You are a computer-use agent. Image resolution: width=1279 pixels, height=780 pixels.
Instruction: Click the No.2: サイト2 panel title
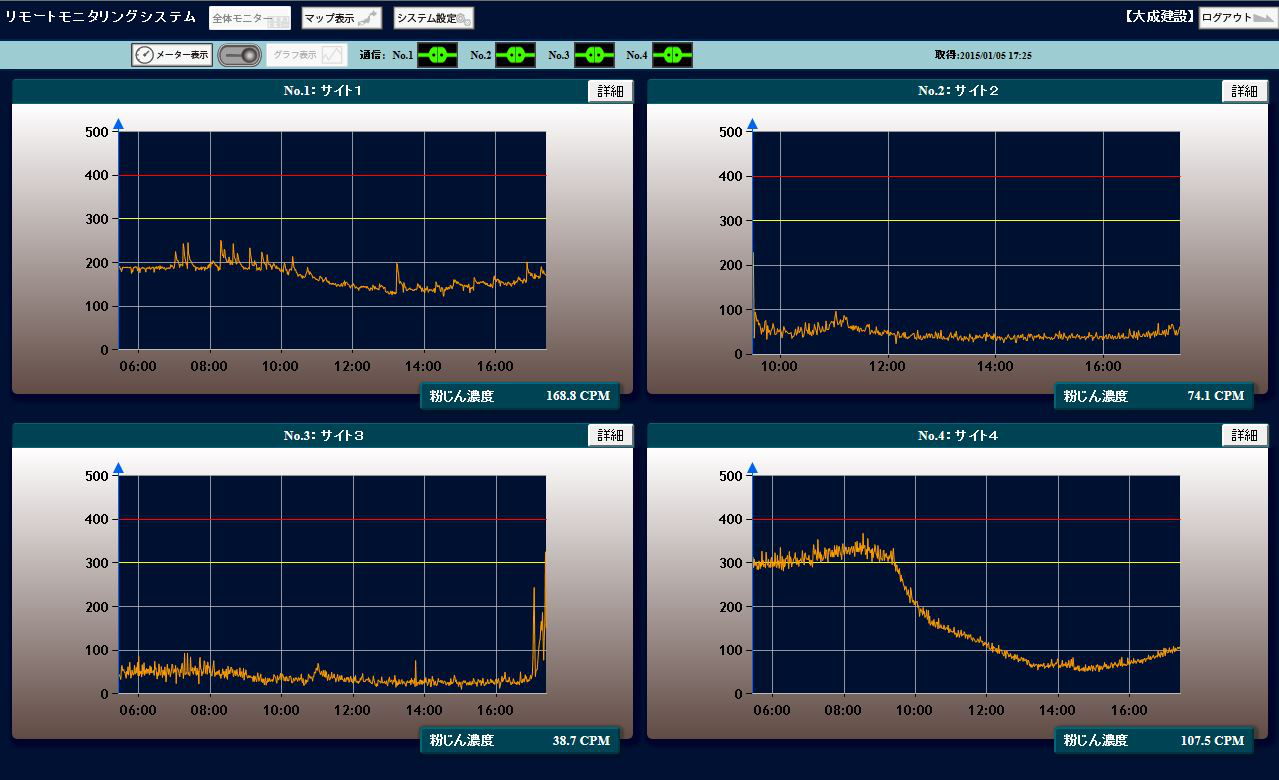[x=958, y=91]
